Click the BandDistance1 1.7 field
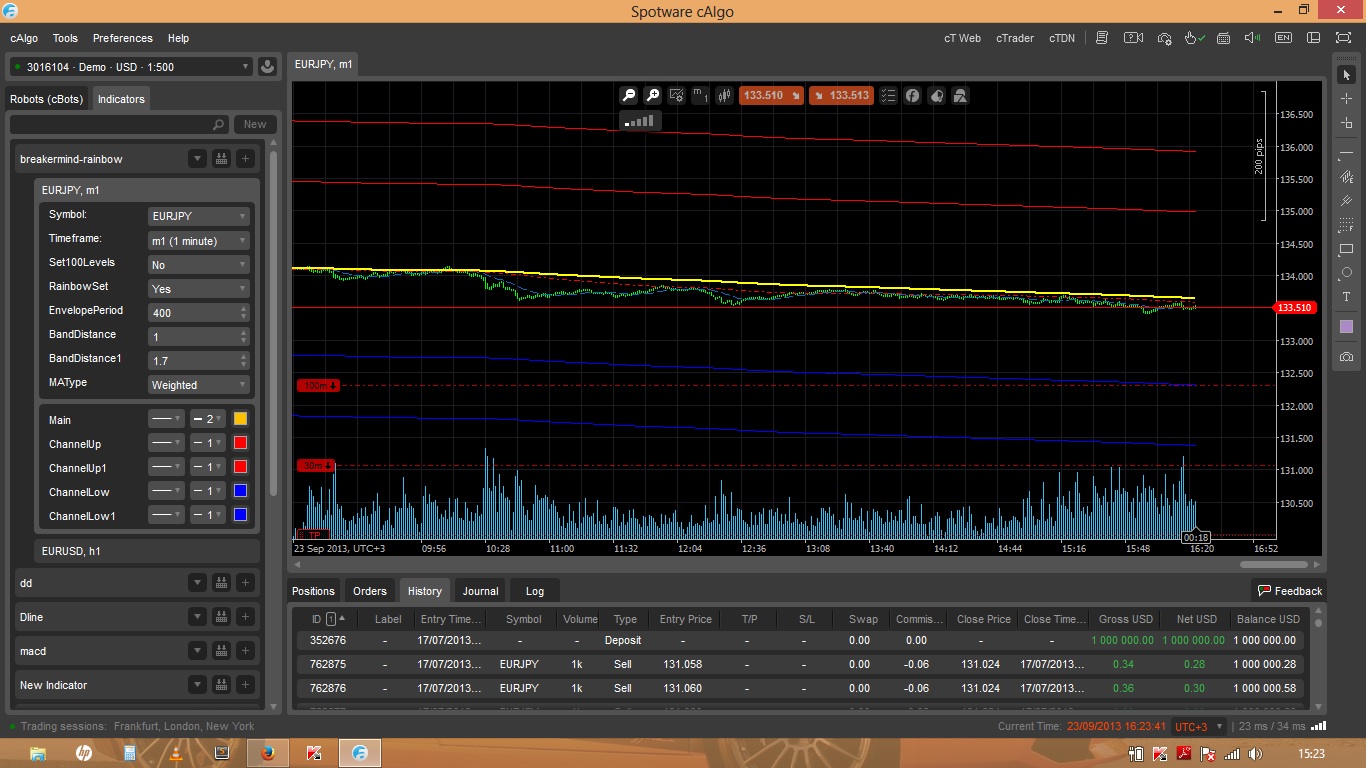 (198, 360)
